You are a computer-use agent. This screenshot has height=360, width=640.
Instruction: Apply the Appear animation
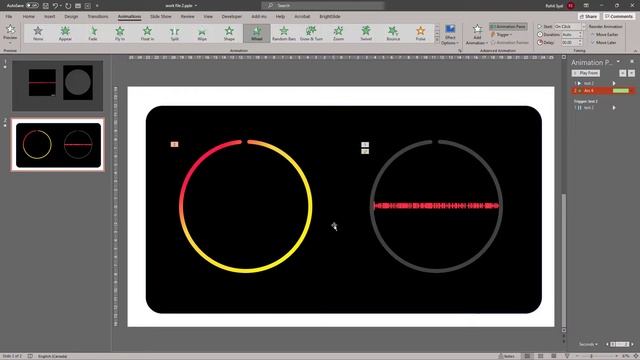coord(65,33)
